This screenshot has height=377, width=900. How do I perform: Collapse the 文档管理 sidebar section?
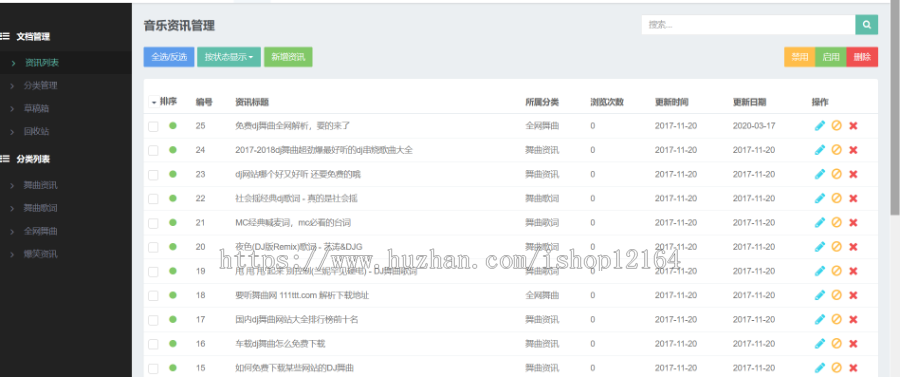(x=33, y=37)
